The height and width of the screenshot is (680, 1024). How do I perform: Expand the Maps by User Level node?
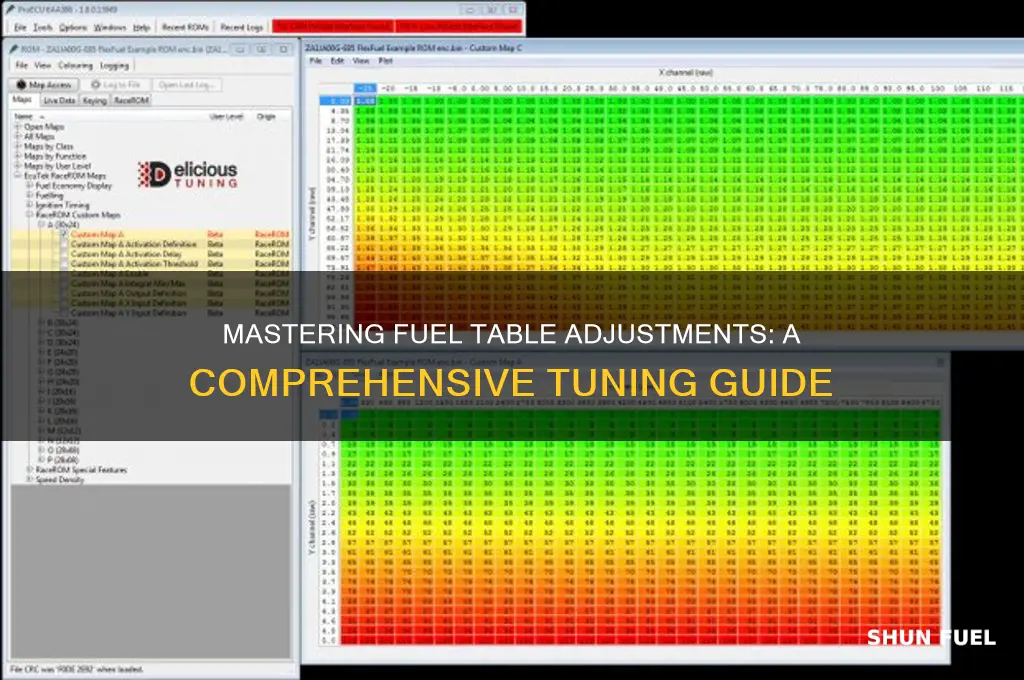pyautogui.click(x=18, y=166)
